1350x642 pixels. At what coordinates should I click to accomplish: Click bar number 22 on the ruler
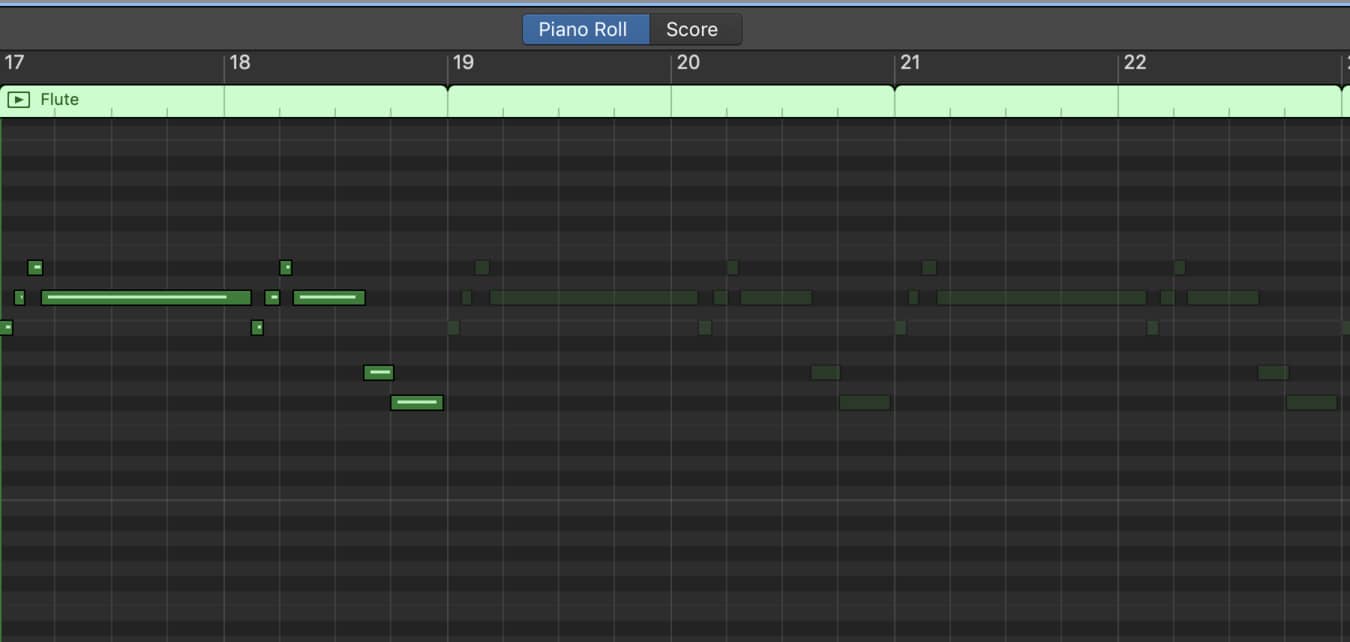[1135, 62]
